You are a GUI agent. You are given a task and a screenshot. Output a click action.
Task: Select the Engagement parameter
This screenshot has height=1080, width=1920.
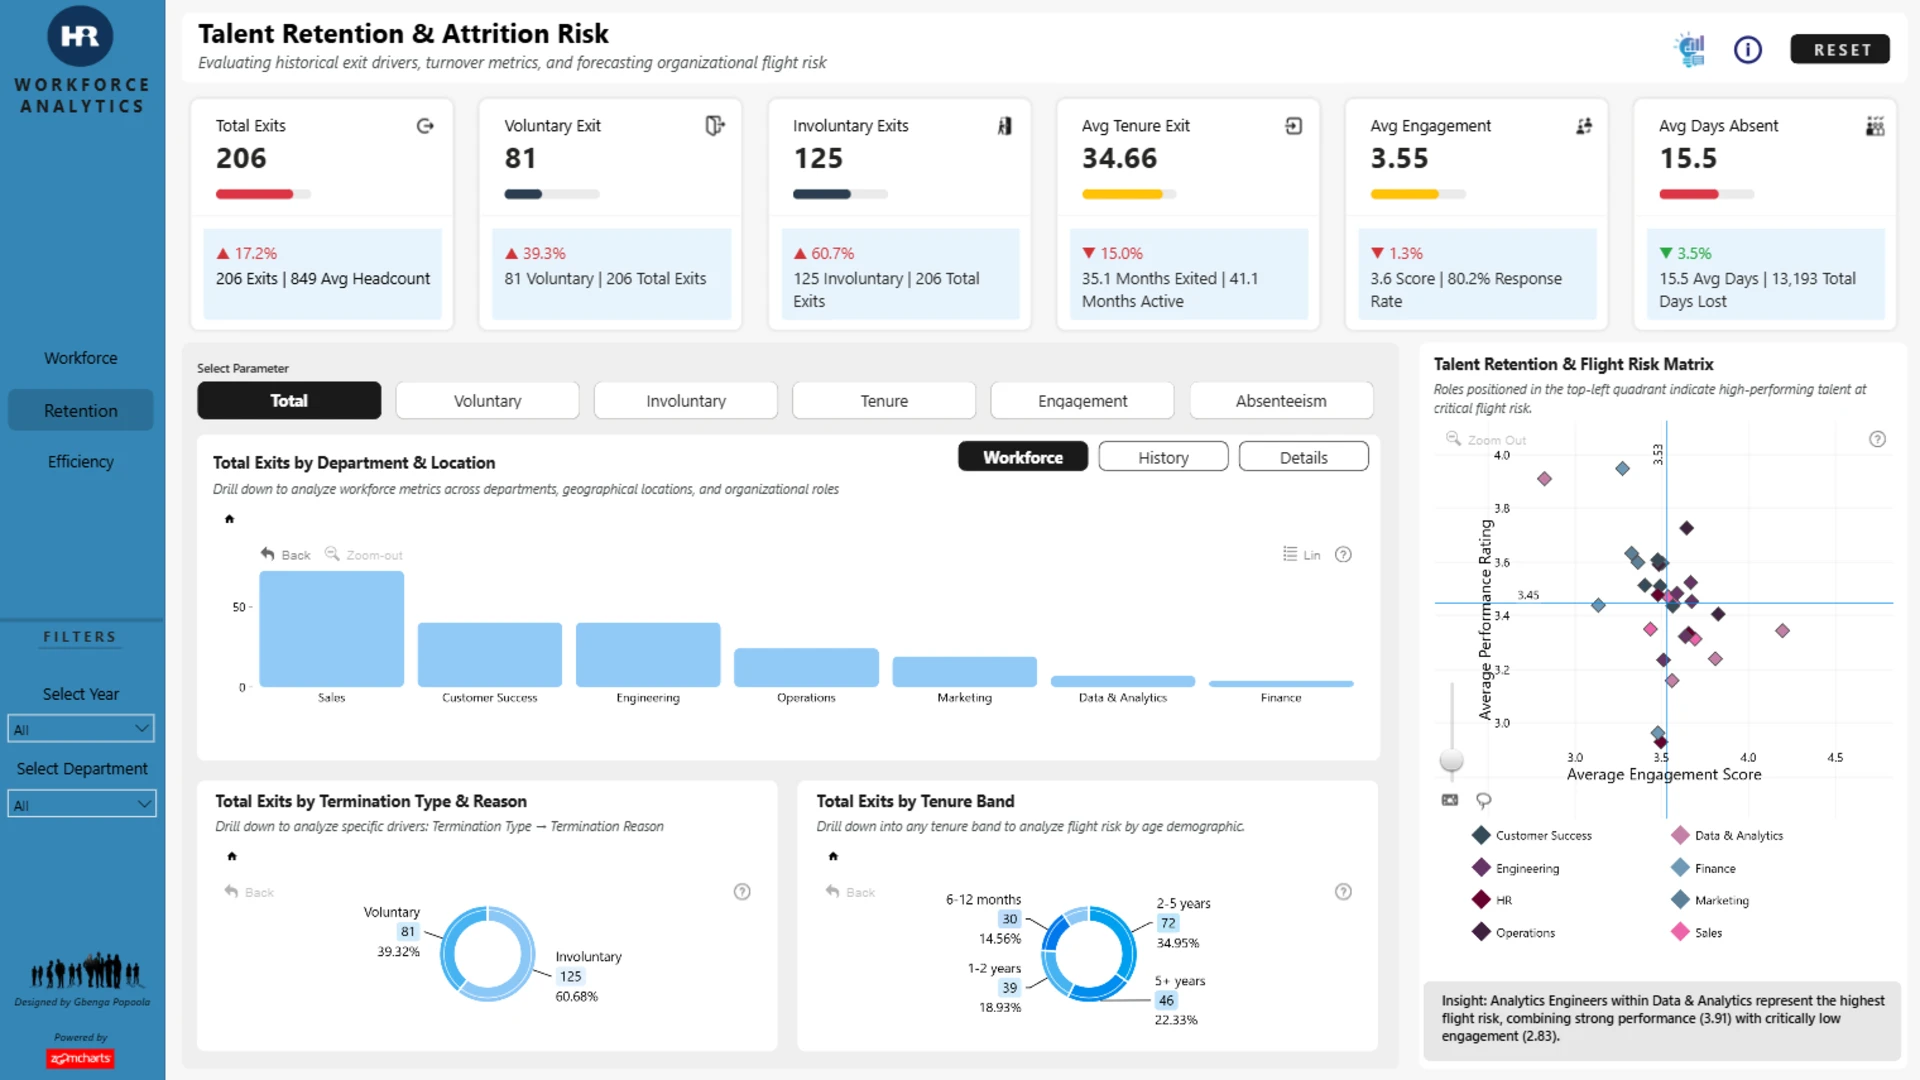point(1082,400)
